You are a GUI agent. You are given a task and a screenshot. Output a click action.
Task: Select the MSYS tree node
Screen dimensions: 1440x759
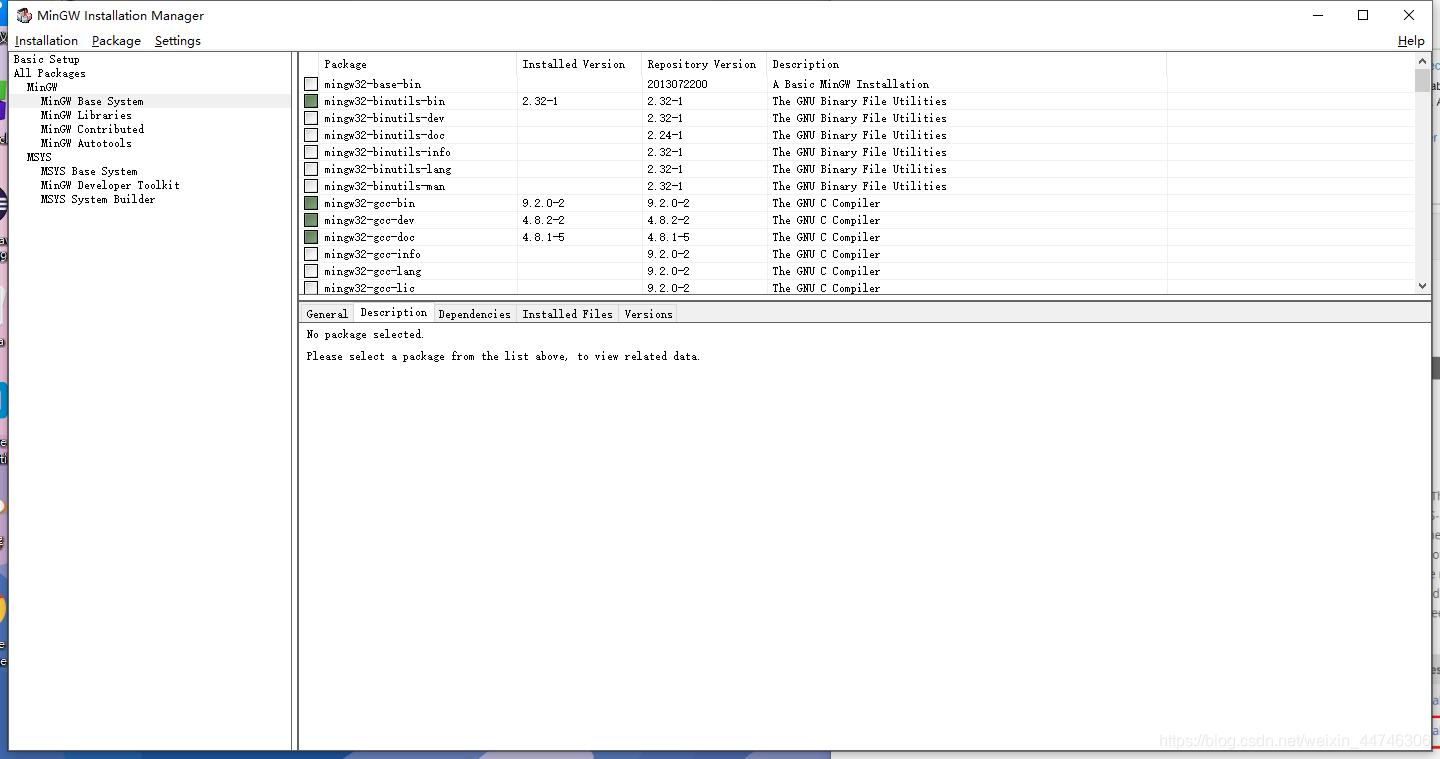click(x=39, y=157)
